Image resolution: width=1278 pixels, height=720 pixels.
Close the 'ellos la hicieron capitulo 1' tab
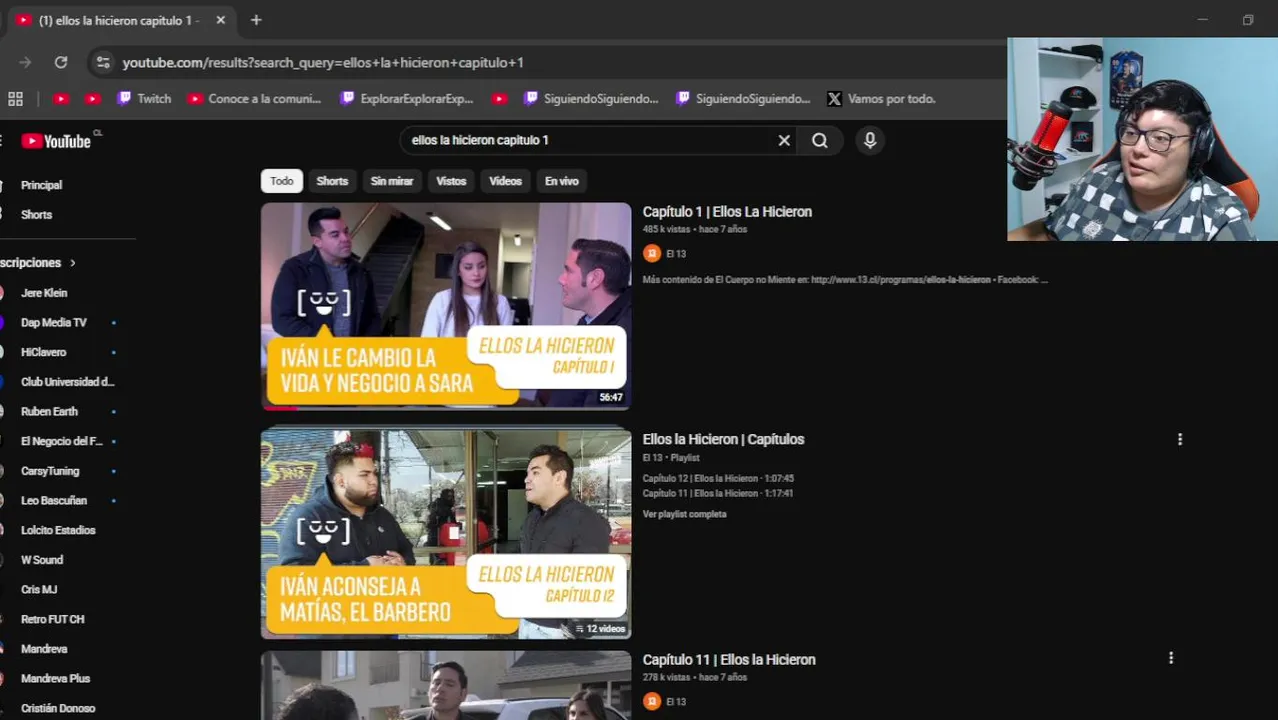point(220,20)
